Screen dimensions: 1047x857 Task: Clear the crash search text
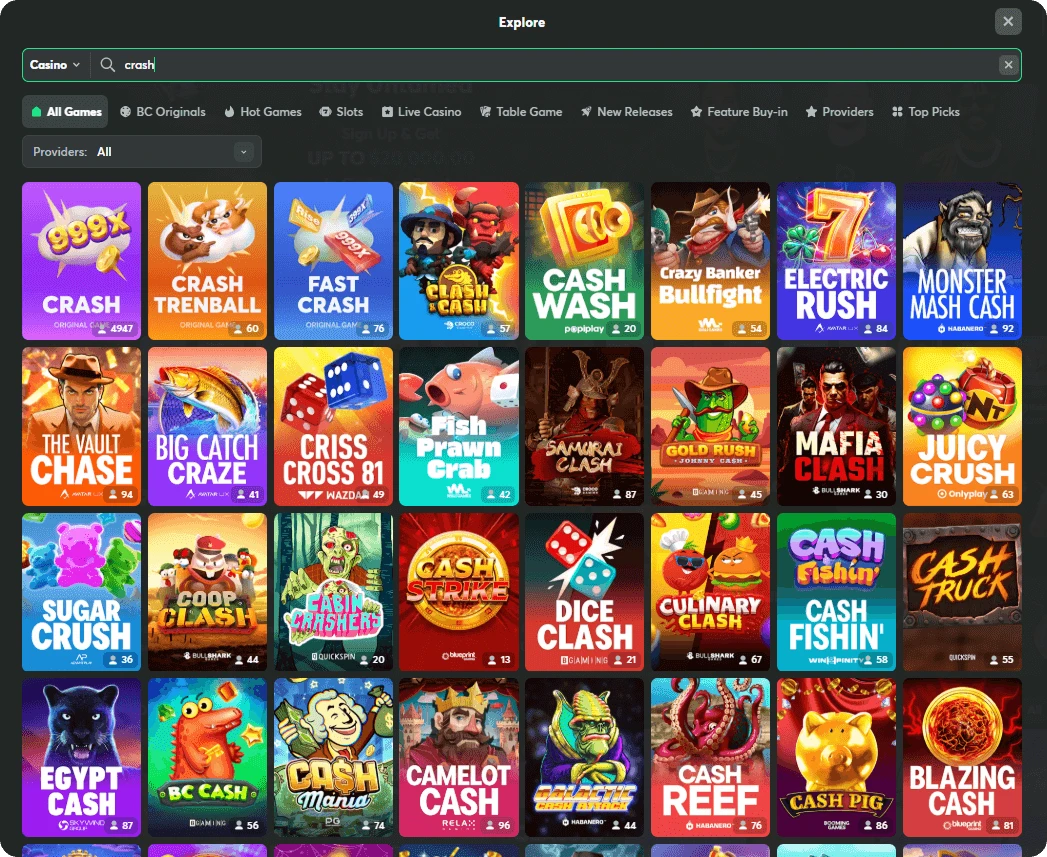tap(1008, 64)
